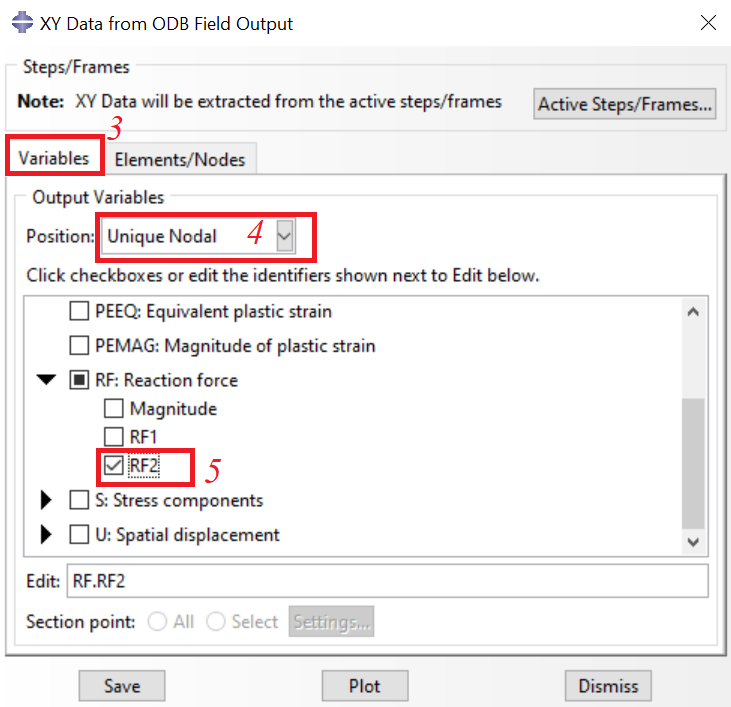This screenshot has width=731, height=707.
Task: Open the Position dropdown showing Unique Nodal
Action: point(199,236)
